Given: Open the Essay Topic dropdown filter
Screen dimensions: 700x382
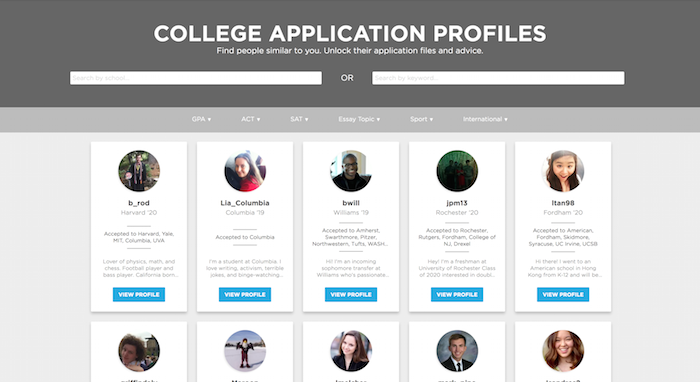Looking at the screenshot, I should click(x=359, y=119).
